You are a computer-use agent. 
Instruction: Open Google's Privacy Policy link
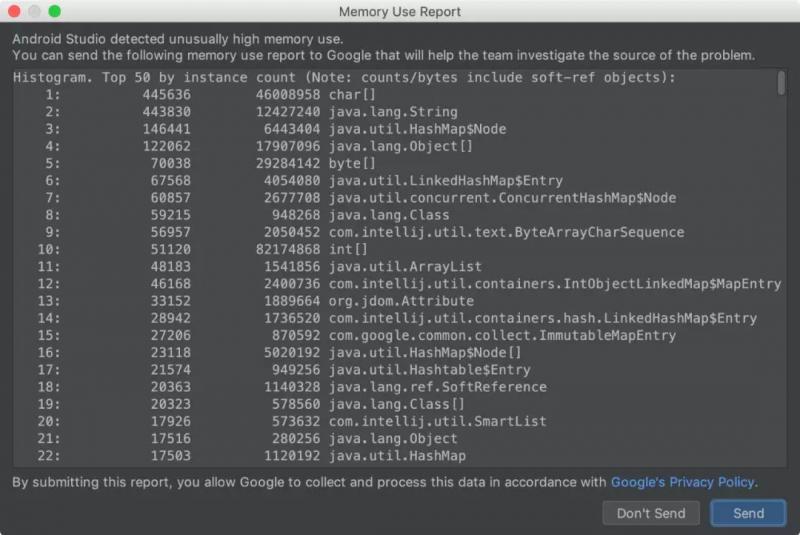683,483
